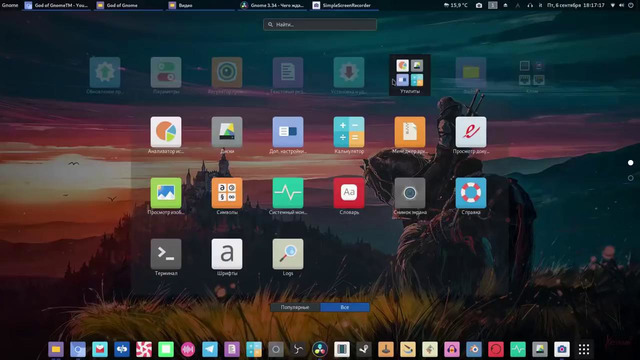Open the Disk Usage Analyzer app (Анализатор)
Viewport: 640px width, 360px height.
(166, 132)
